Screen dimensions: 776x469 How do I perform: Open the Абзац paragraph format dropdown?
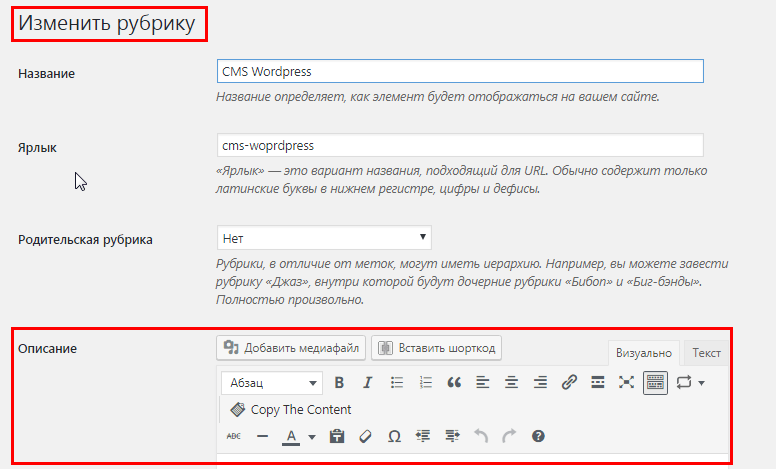pos(272,383)
